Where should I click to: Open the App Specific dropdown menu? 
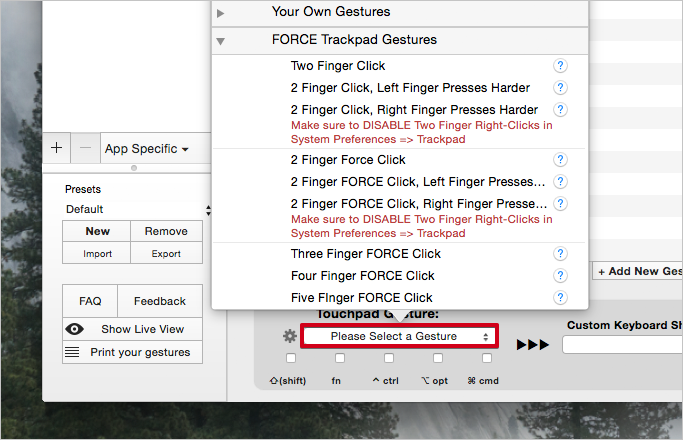[x=146, y=149]
